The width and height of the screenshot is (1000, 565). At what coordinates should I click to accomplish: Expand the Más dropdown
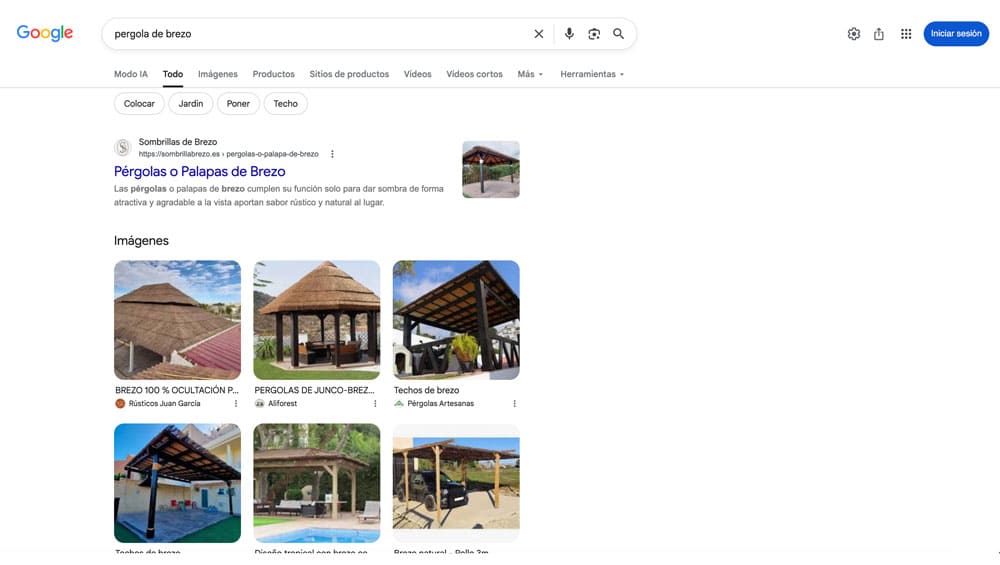point(530,74)
